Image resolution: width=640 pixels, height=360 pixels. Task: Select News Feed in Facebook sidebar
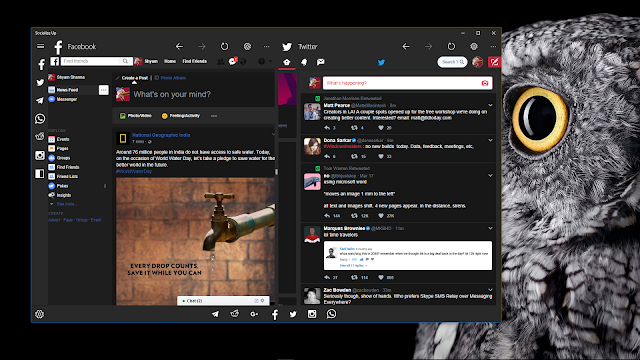click(68, 90)
